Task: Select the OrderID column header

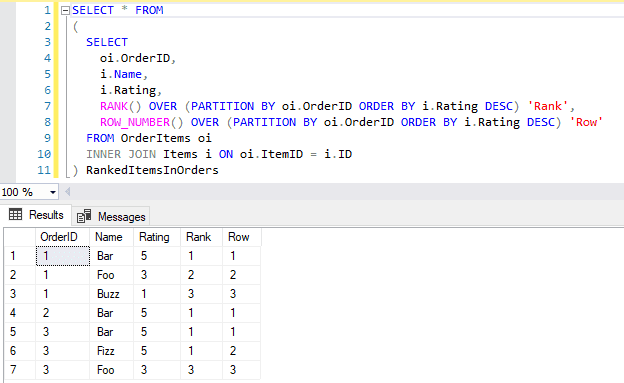Action: (62, 237)
